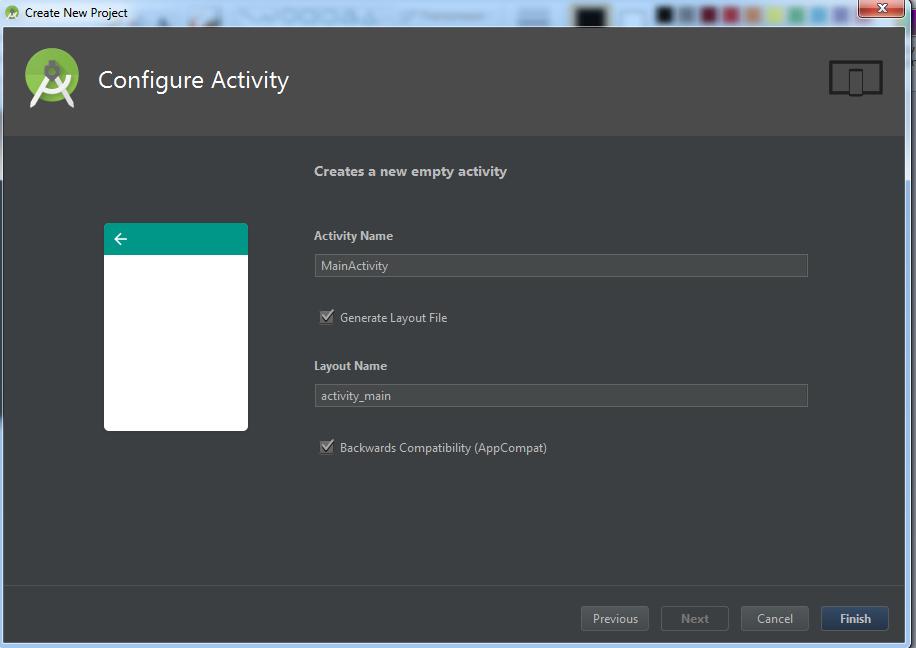Click the 'Generate Layout File' label text
This screenshot has height=648, width=916.
[x=394, y=318]
